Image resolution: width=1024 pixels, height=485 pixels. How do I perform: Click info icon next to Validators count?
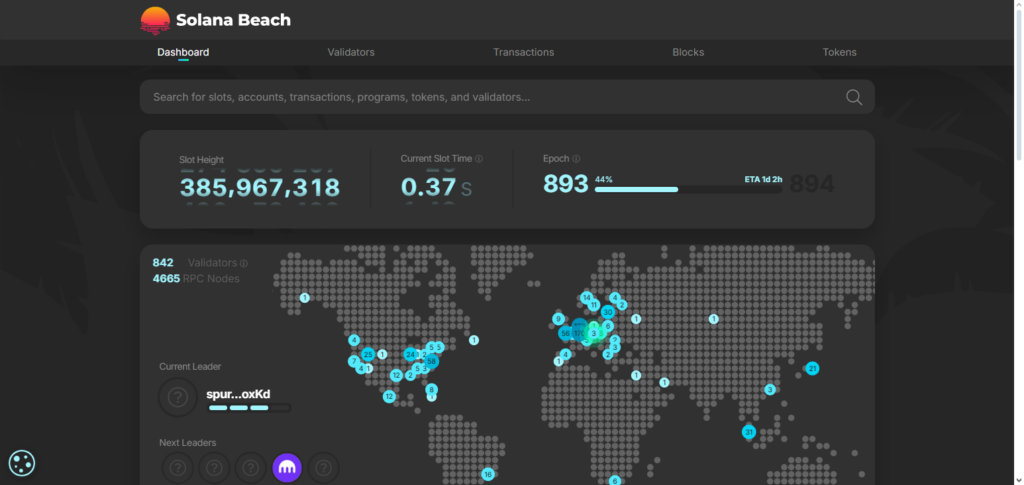tap(244, 263)
